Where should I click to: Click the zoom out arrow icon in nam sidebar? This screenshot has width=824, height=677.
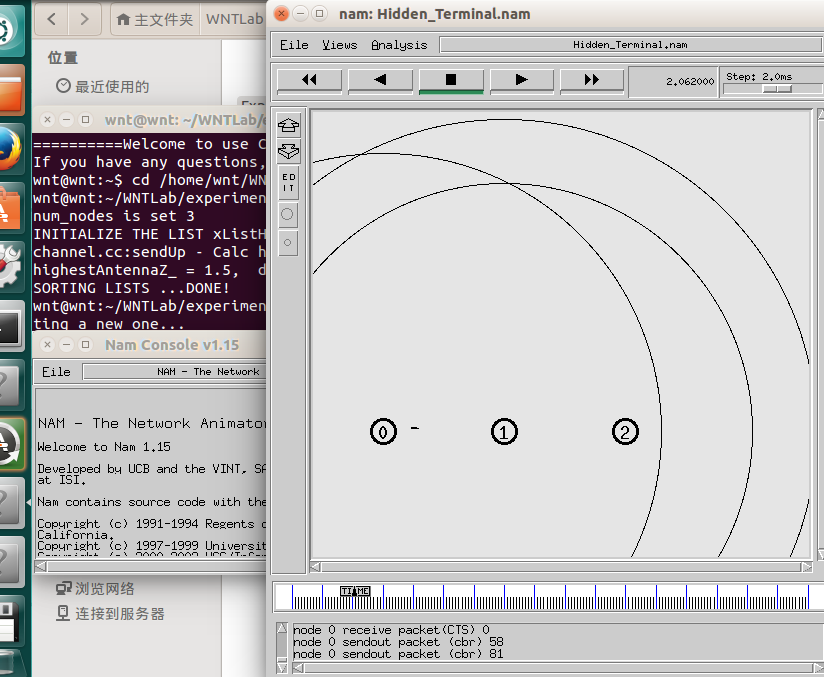[288, 152]
